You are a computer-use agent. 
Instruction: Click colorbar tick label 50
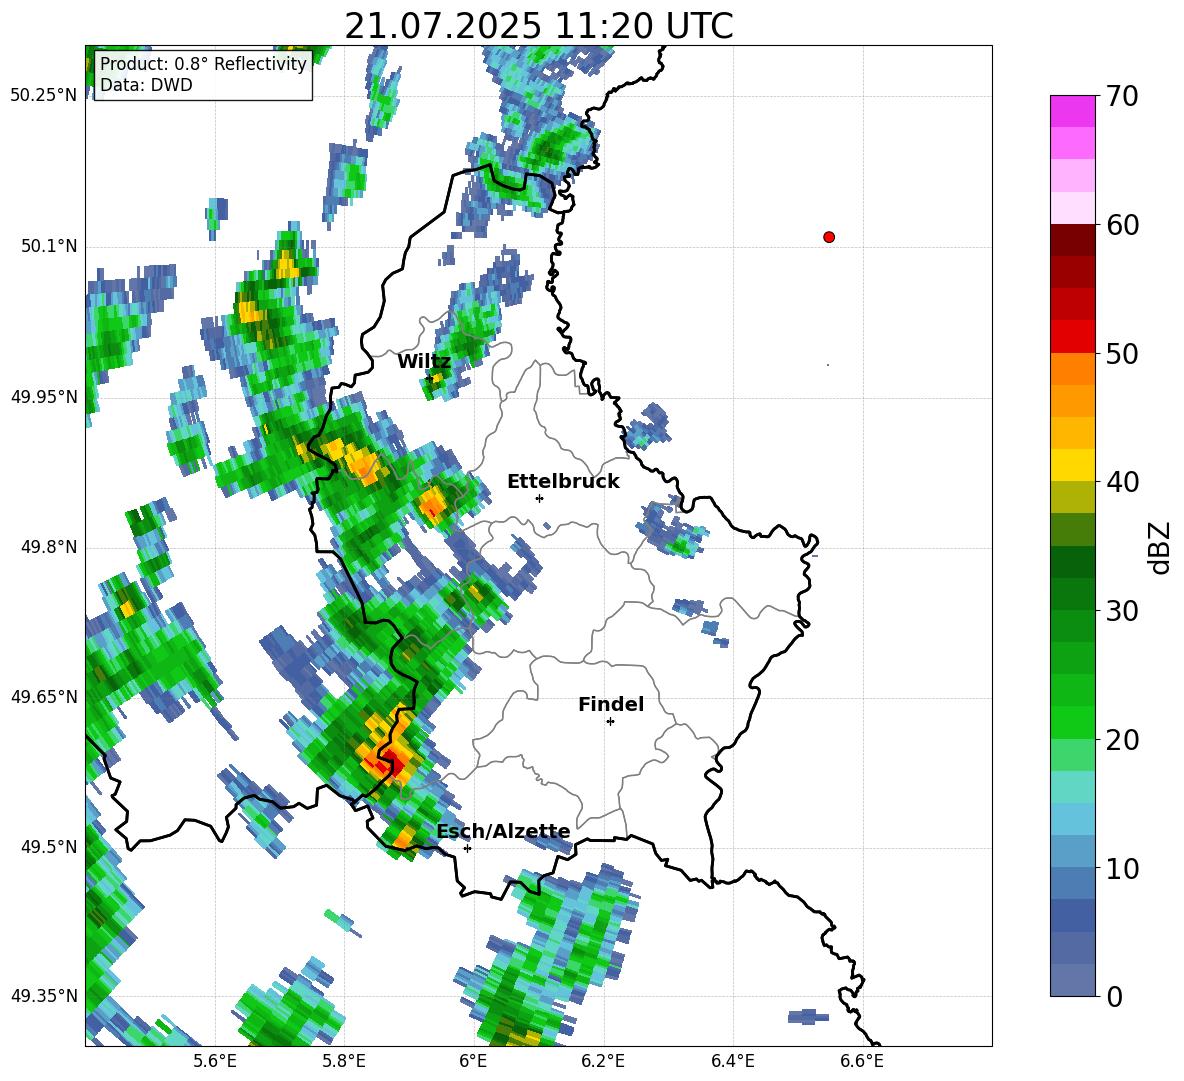pyautogui.click(x=1122, y=353)
